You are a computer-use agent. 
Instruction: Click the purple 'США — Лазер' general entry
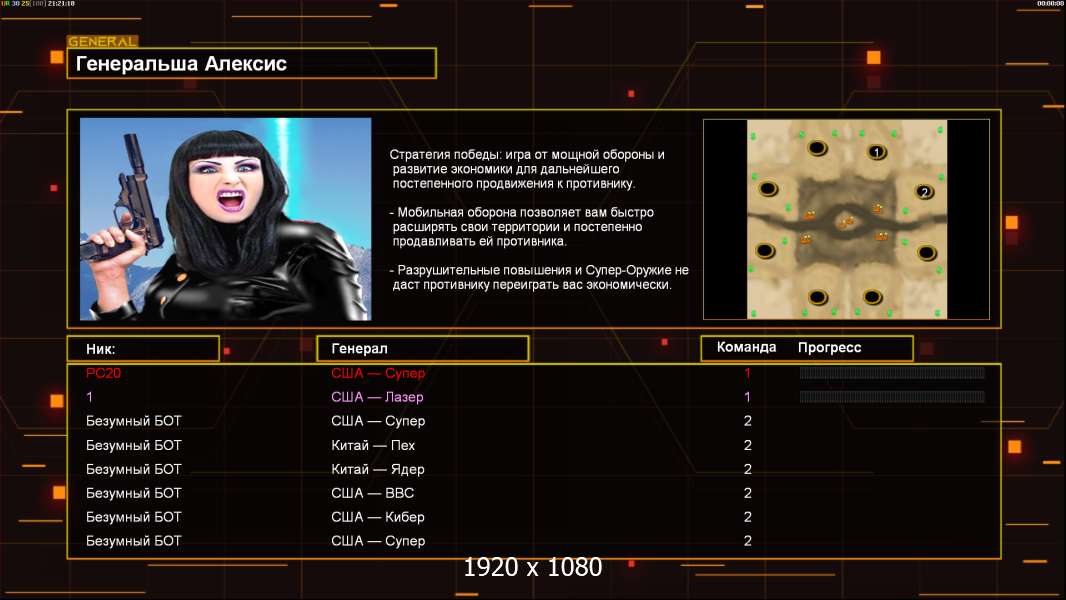(x=377, y=397)
